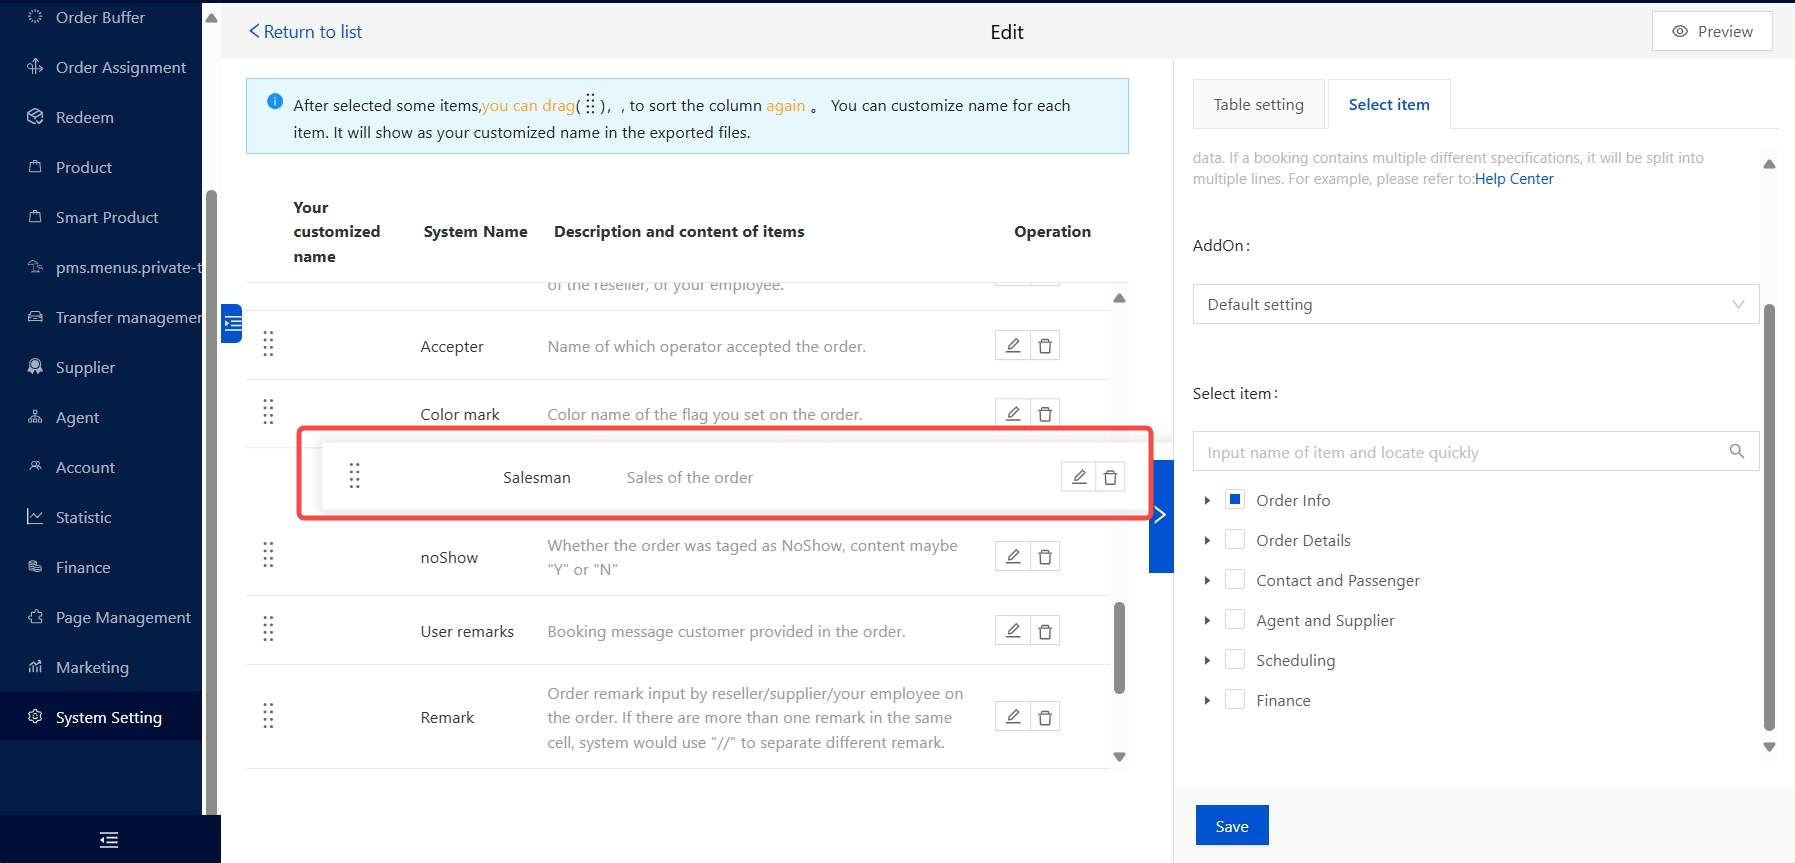Click the Save button
The width and height of the screenshot is (1795, 863).
click(1231, 826)
